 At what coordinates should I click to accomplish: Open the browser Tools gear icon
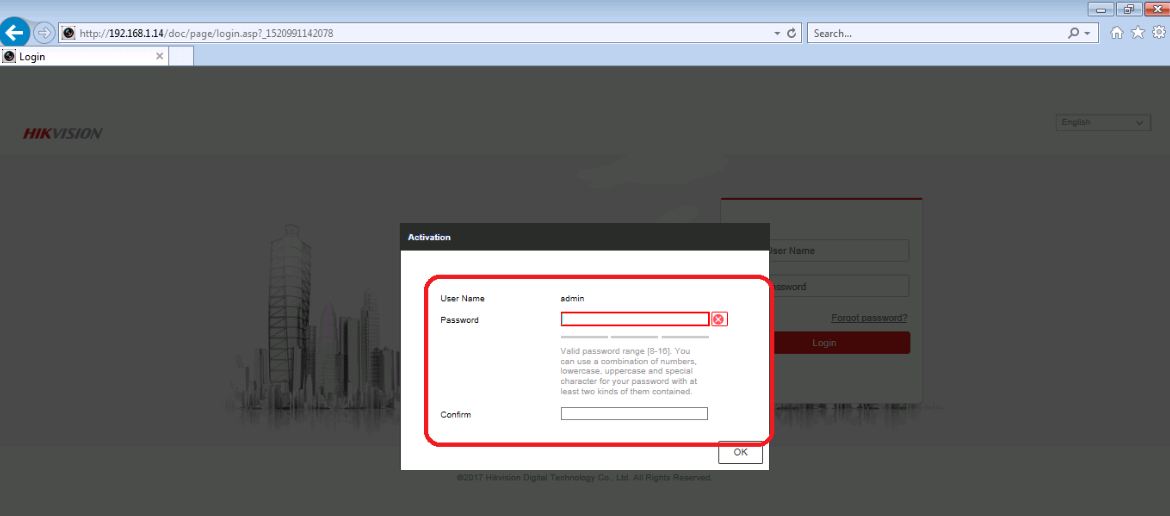[x=1159, y=33]
